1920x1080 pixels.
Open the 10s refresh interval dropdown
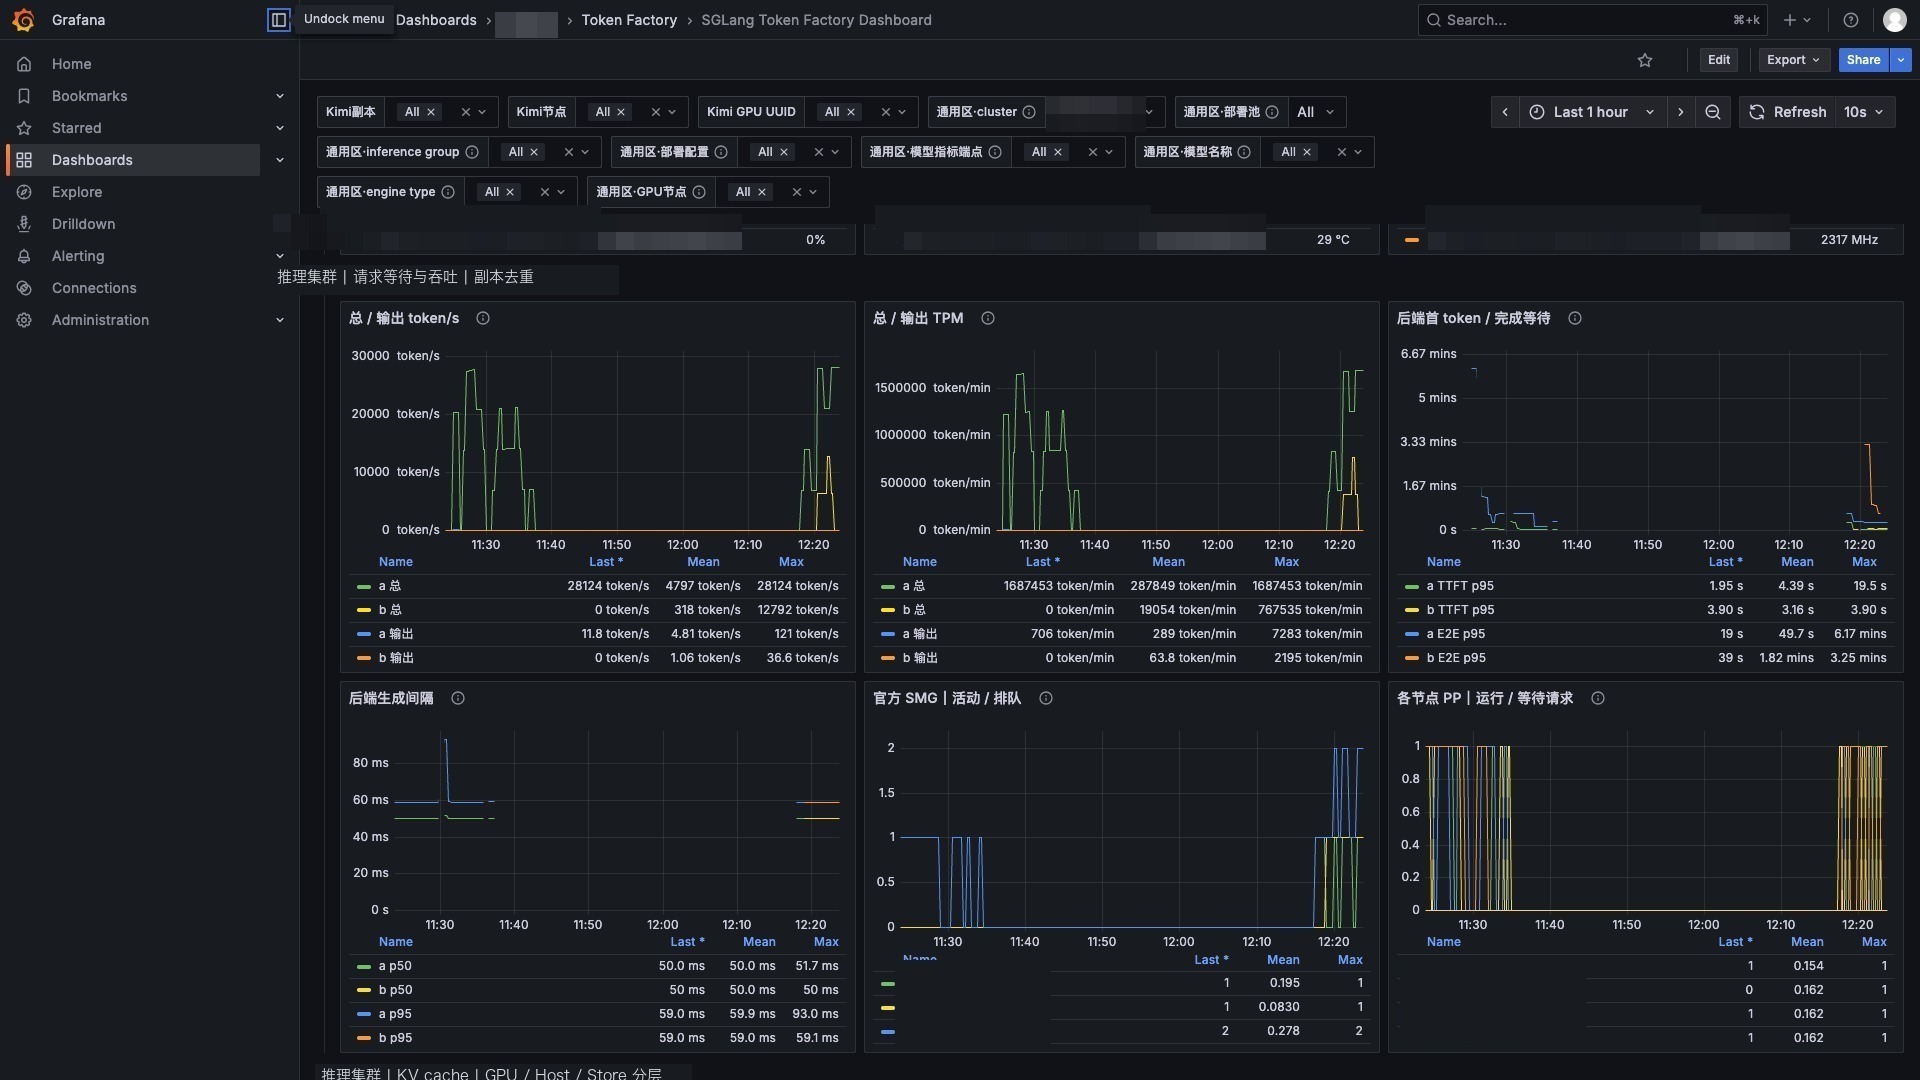(x=1864, y=112)
